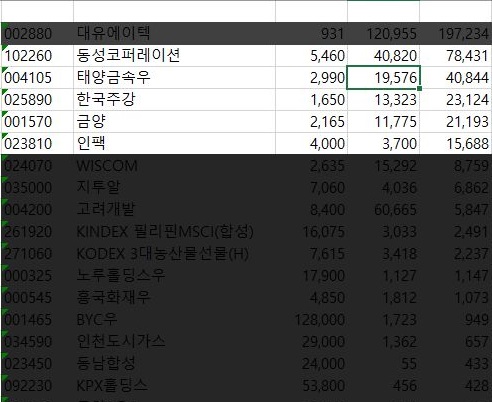Screen dimensions: 492x402
Task: Select code cell 025890
Action: [x=37, y=100]
